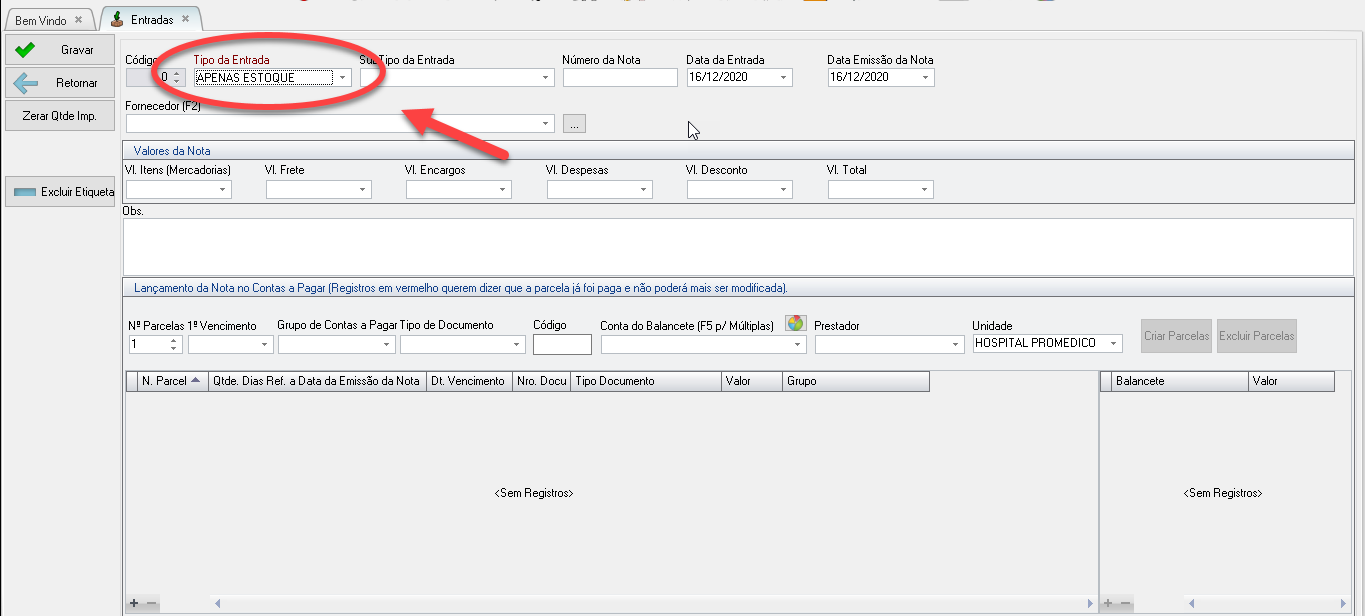Image resolution: width=1365 pixels, height=616 pixels.
Task: Click the Zerar Qtde Imp. button
Action: coord(60,116)
